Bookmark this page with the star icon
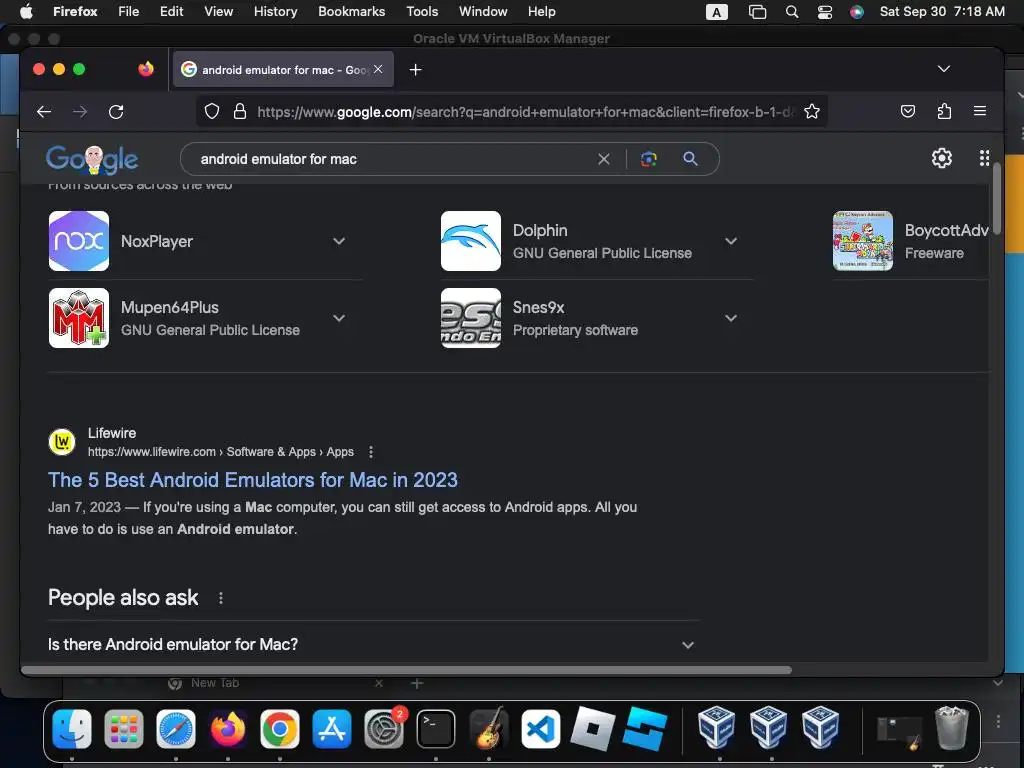The width and height of the screenshot is (1024, 768). (x=812, y=112)
